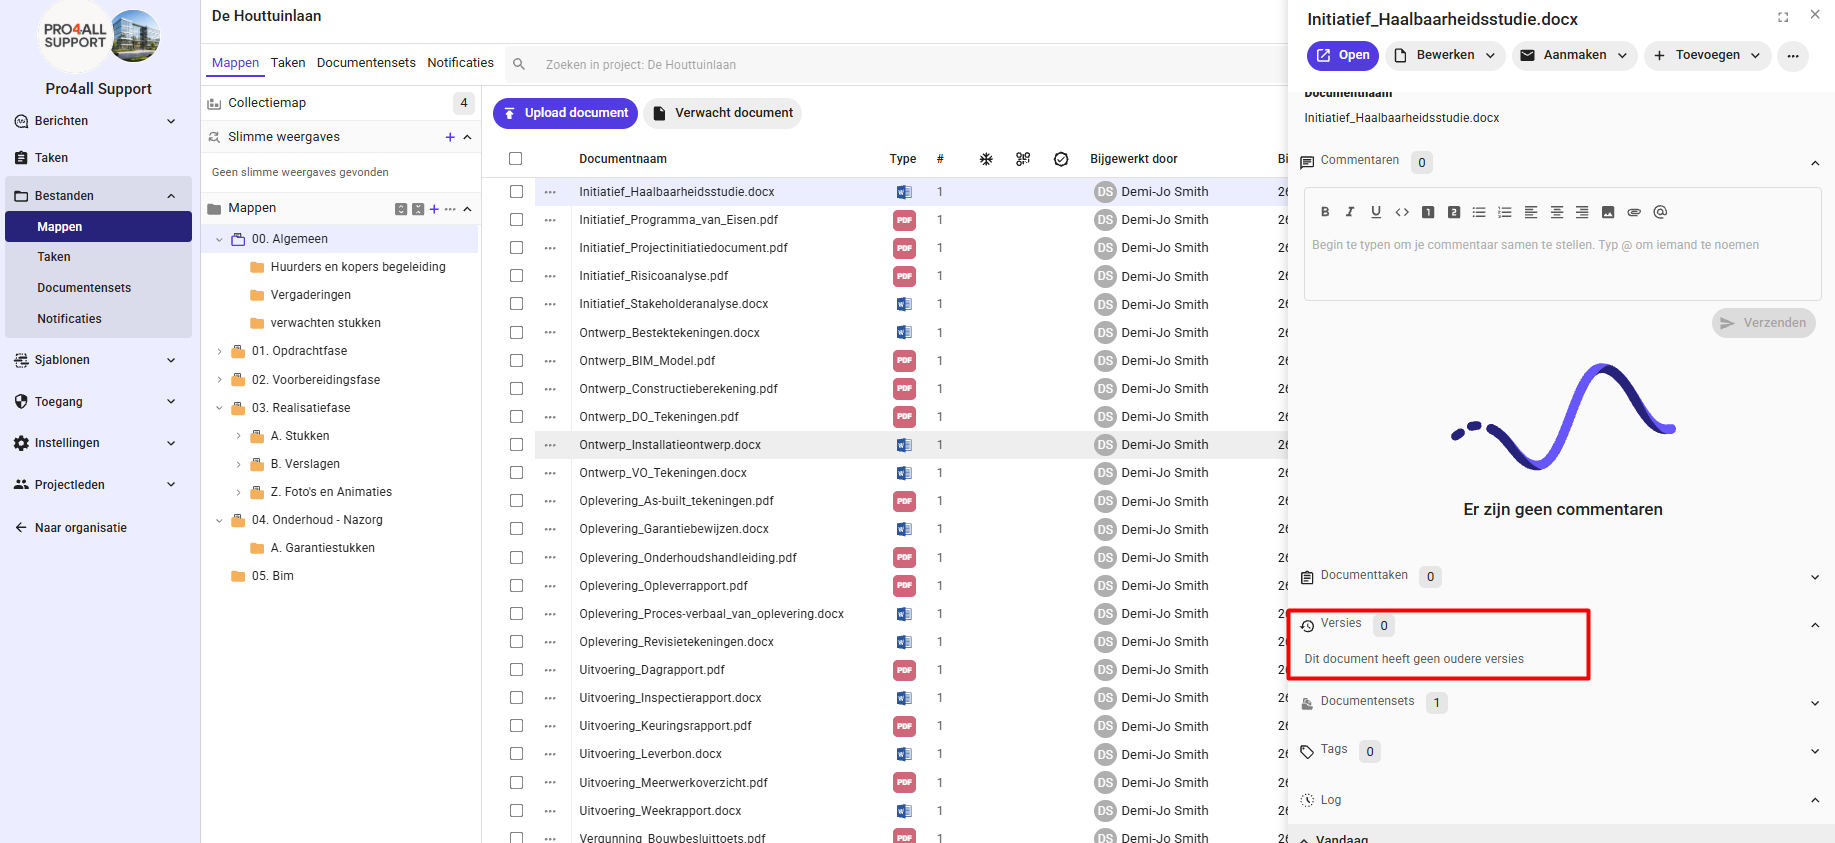The height and width of the screenshot is (843, 1835).
Task: Open the Notificaties tab
Action: click(460, 63)
